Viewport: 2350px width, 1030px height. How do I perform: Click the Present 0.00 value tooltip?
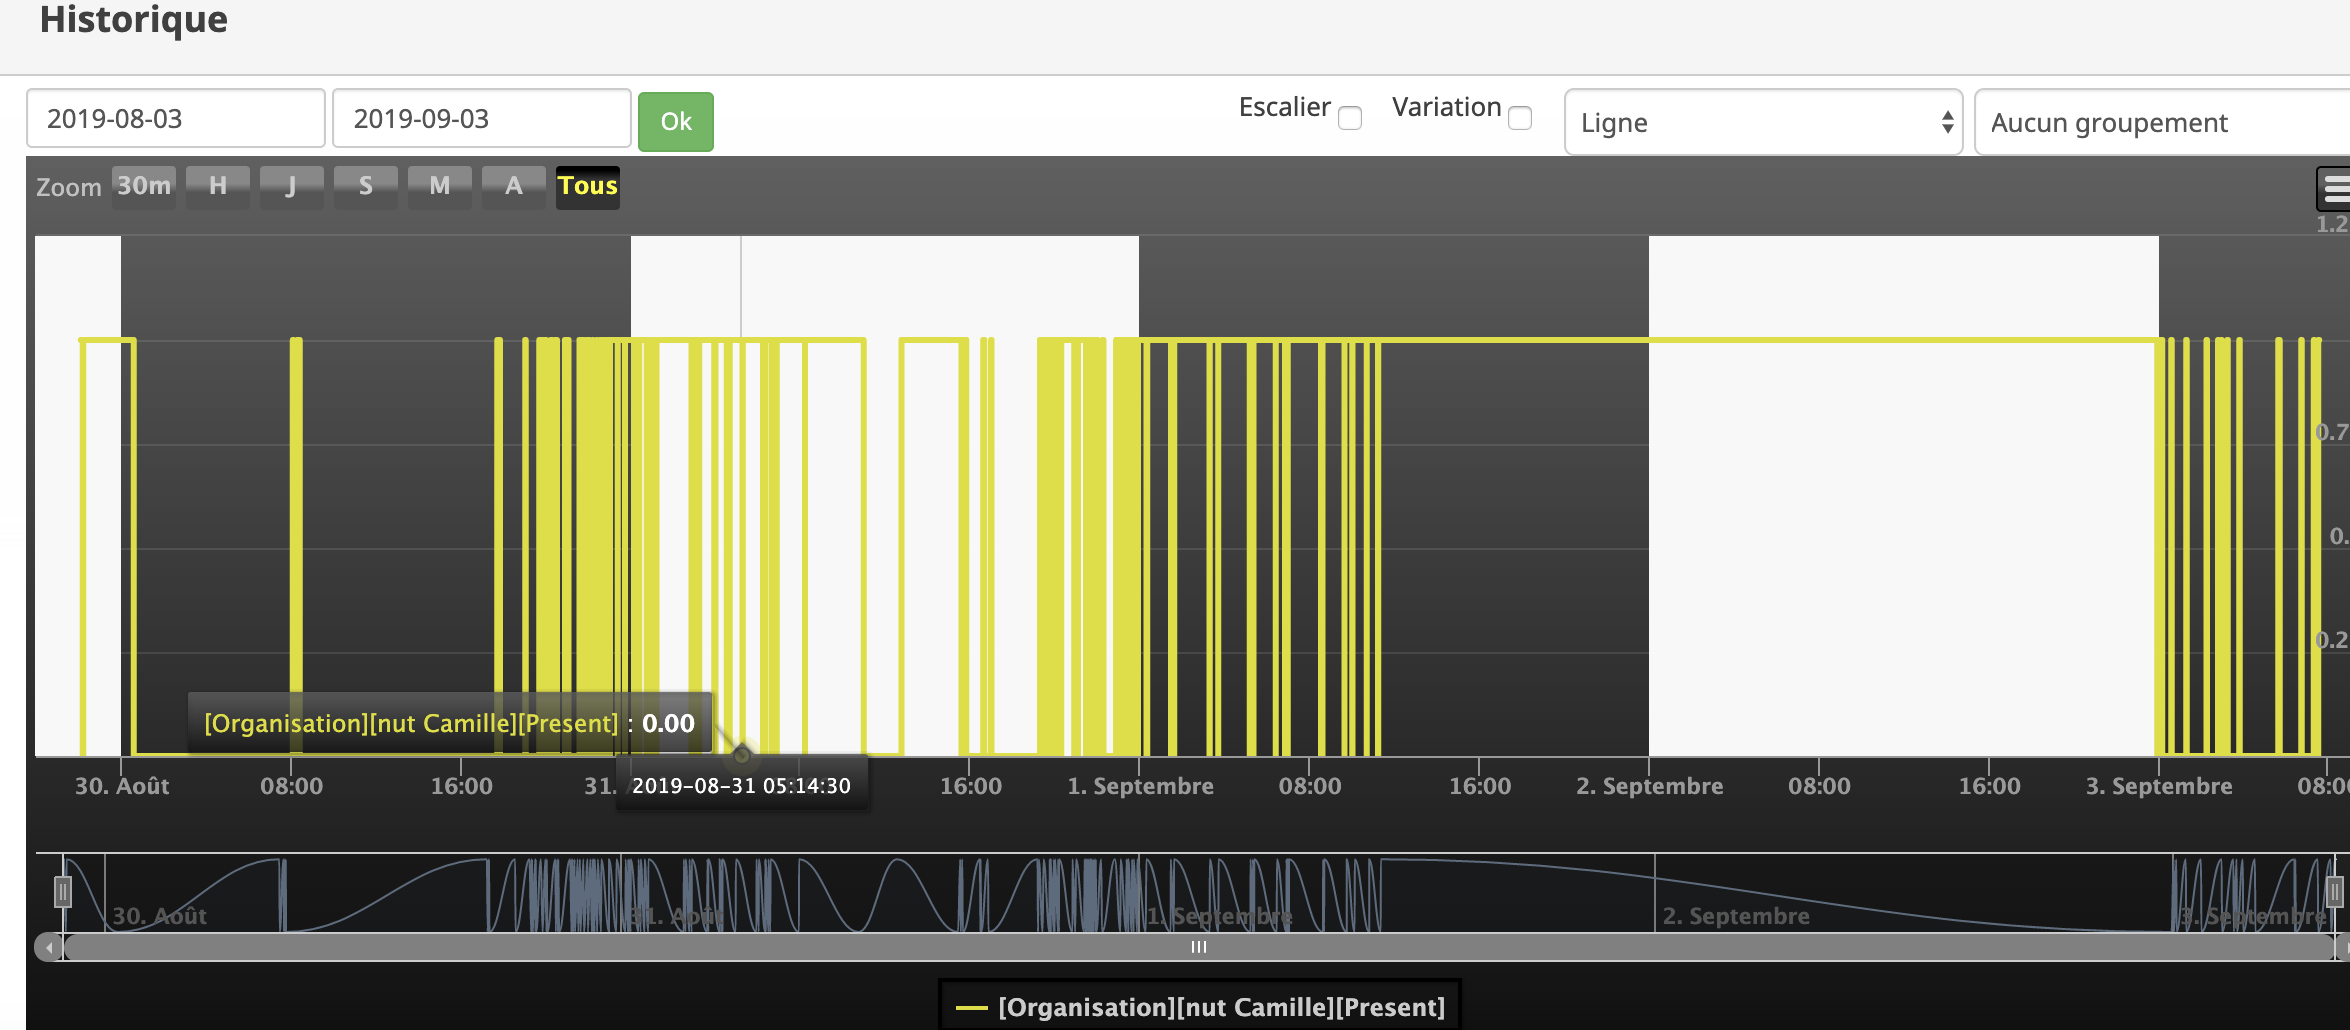click(x=450, y=723)
